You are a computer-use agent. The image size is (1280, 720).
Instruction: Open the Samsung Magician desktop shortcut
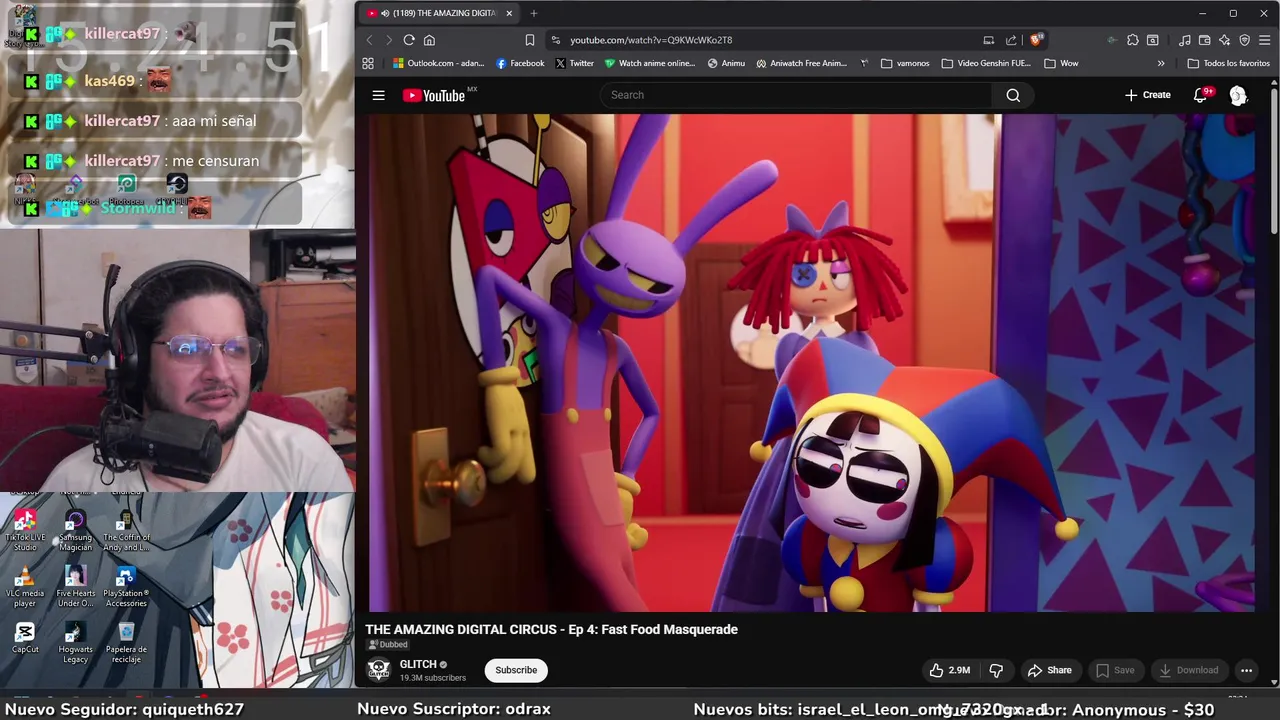[x=75, y=530]
